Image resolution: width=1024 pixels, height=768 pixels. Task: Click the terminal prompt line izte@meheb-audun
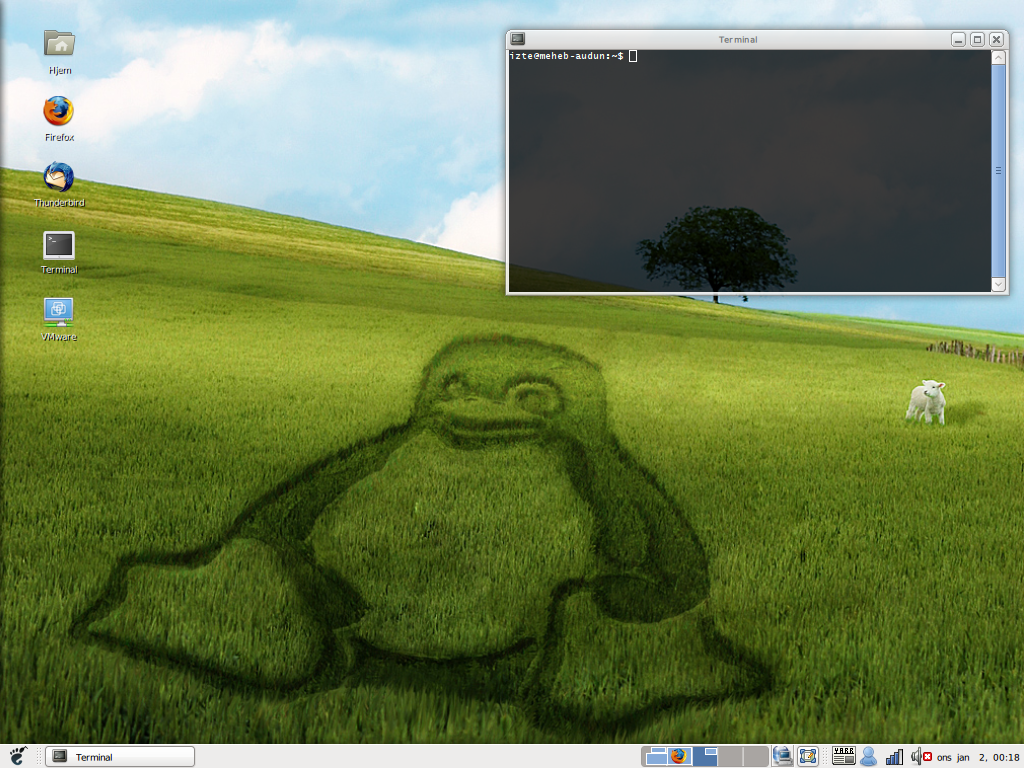tap(566, 56)
